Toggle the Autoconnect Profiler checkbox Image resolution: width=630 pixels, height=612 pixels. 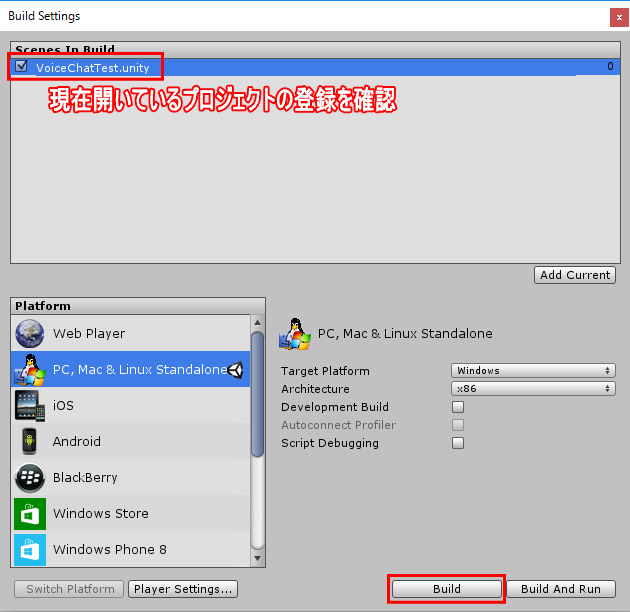pos(458,425)
